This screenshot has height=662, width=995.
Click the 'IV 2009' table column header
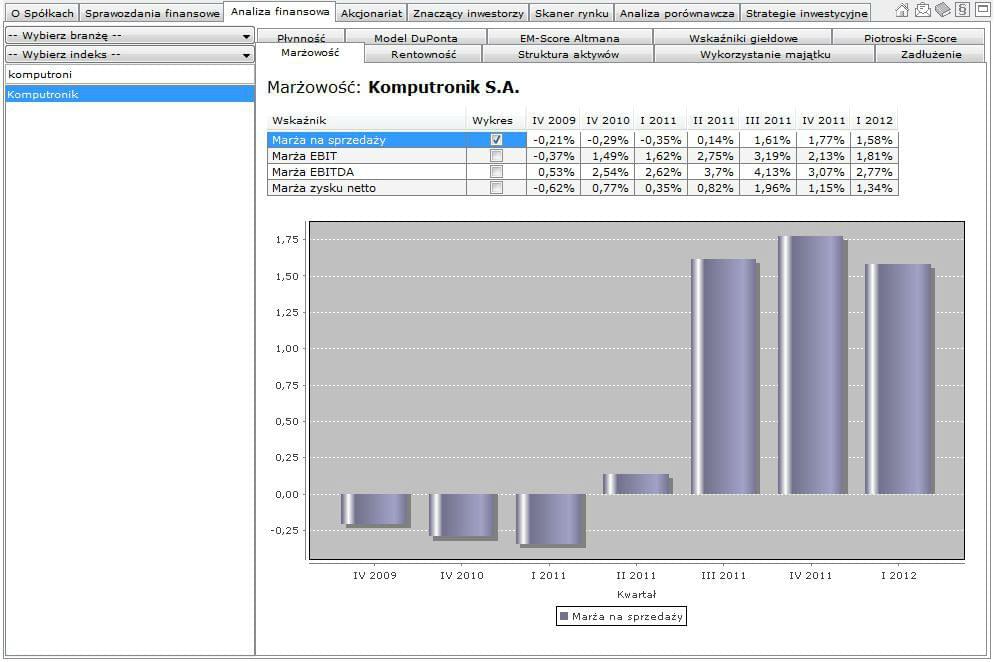coord(553,120)
